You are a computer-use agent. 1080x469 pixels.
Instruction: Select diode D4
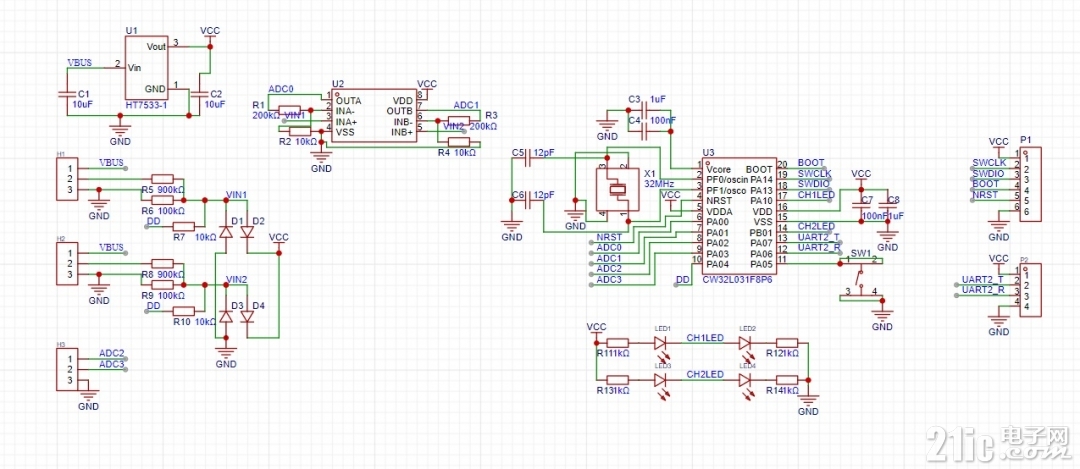click(247, 316)
